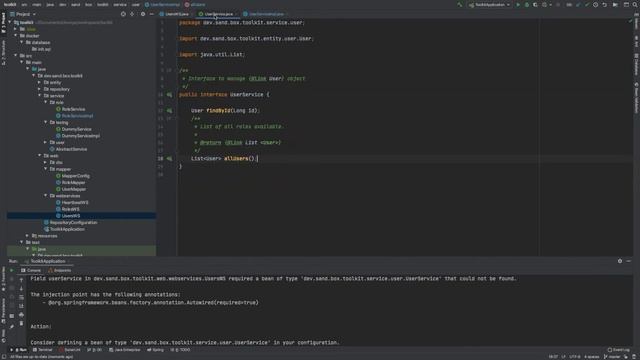Open the TODO tool window

[x=180, y=350]
